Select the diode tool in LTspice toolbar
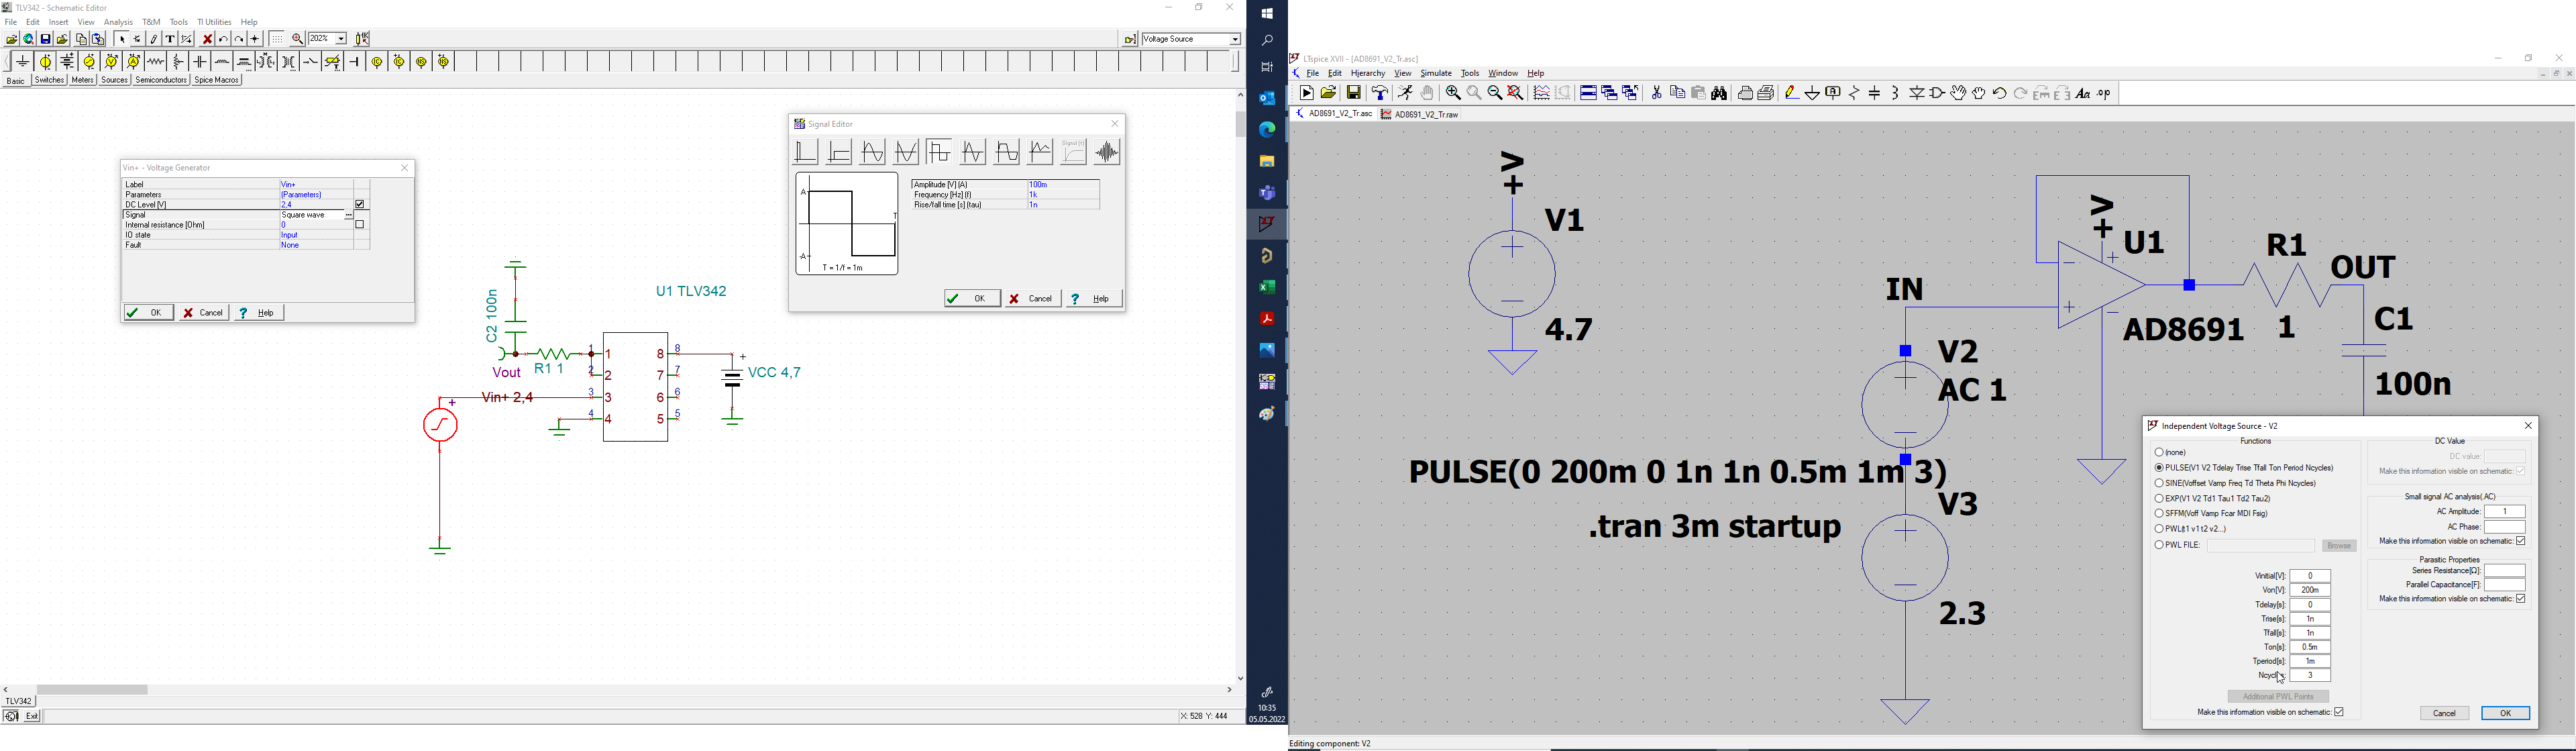Image resolution: width=2576 pixels, height=751 pixels. 1917,93
